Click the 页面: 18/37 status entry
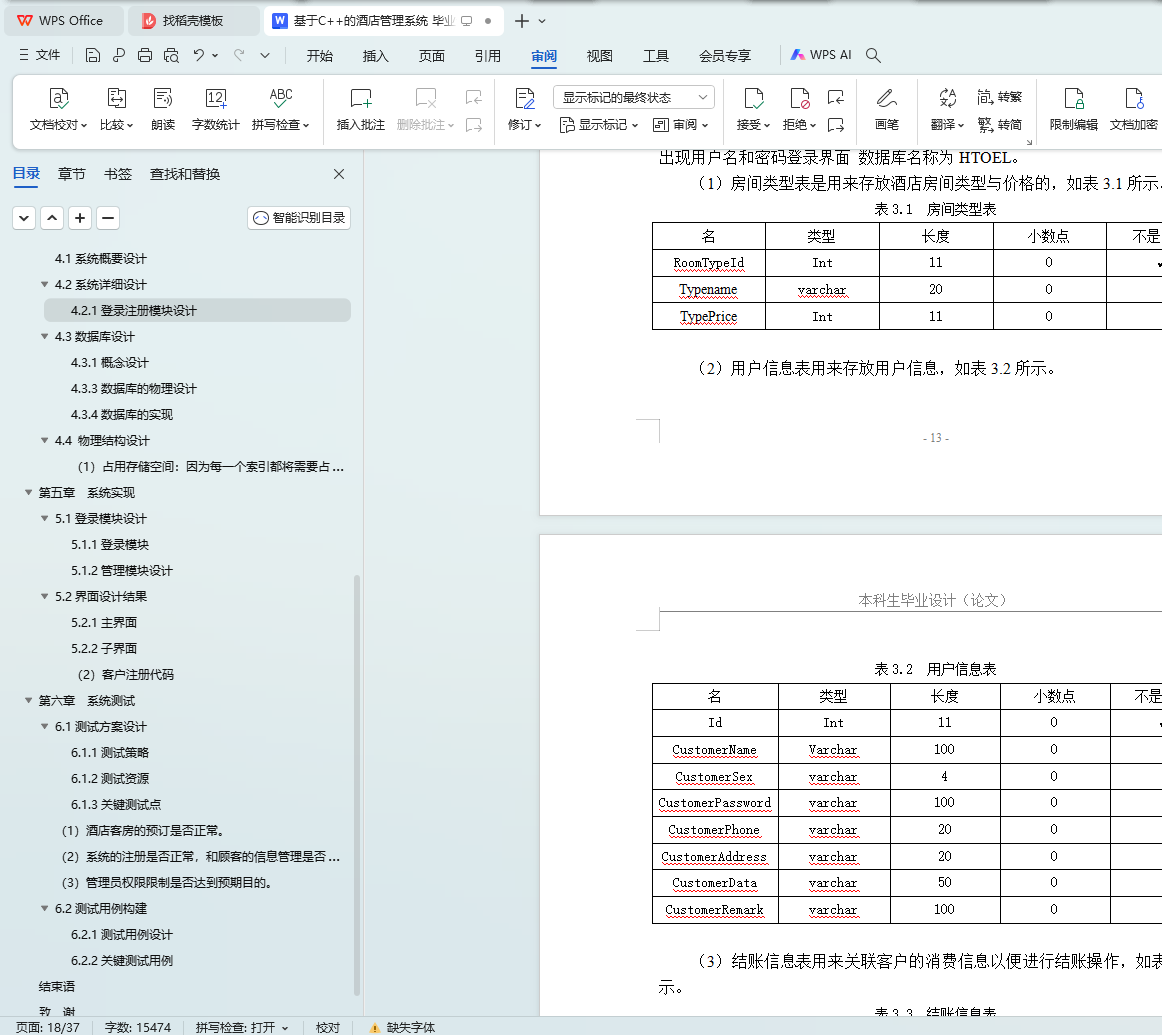Viewport: 1162px width, 1035px height. (47, 1028)
